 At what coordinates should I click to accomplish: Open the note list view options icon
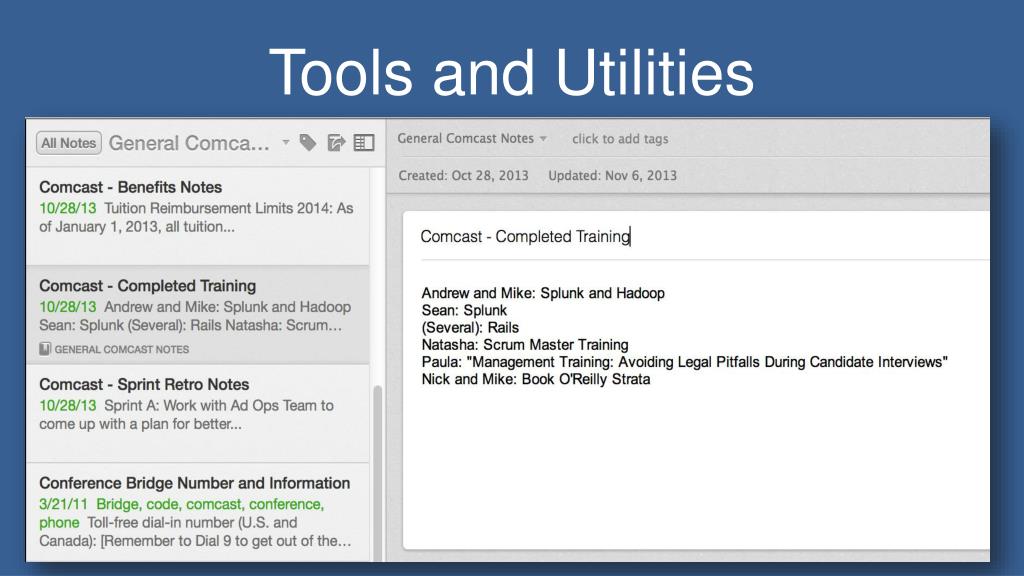click(x=363, y=143)
